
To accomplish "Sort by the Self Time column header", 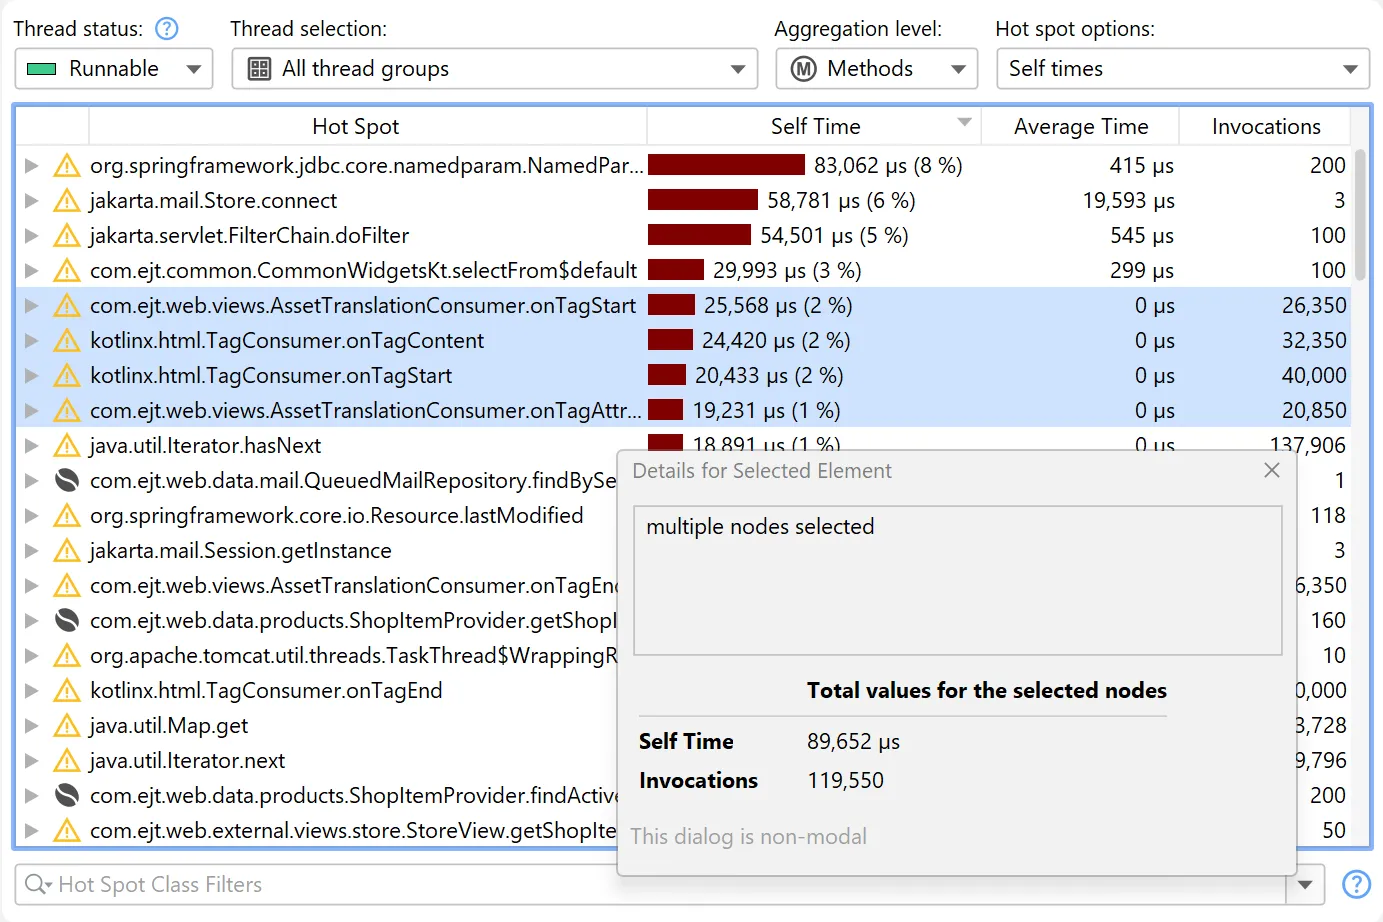I will pyautogui.click(x=816, y=126).
